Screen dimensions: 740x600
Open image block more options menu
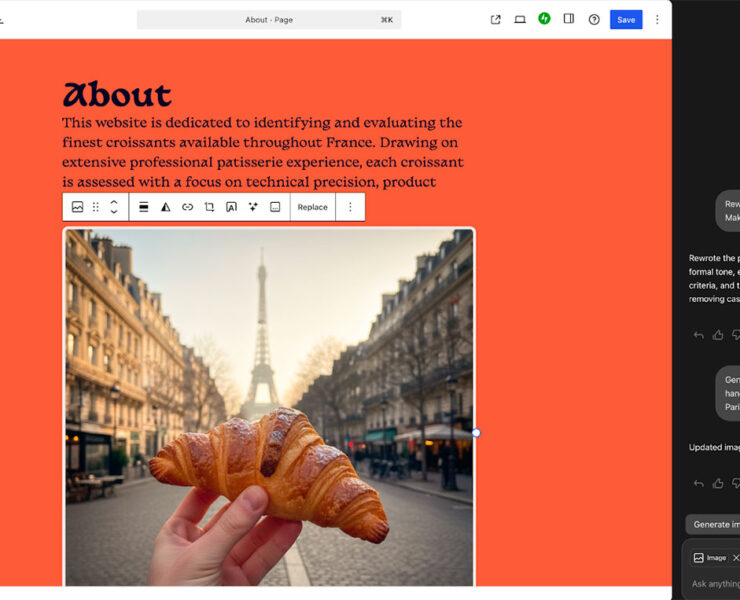pos(350,207)
